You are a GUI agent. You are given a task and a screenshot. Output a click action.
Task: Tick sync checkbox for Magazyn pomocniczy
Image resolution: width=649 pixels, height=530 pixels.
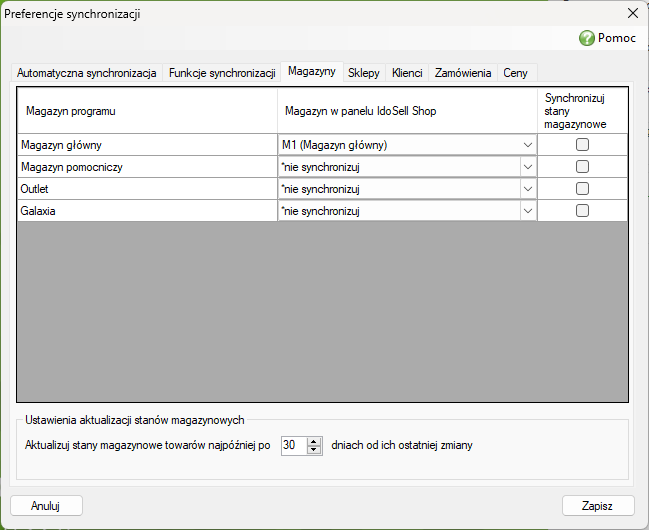(582, 166)
